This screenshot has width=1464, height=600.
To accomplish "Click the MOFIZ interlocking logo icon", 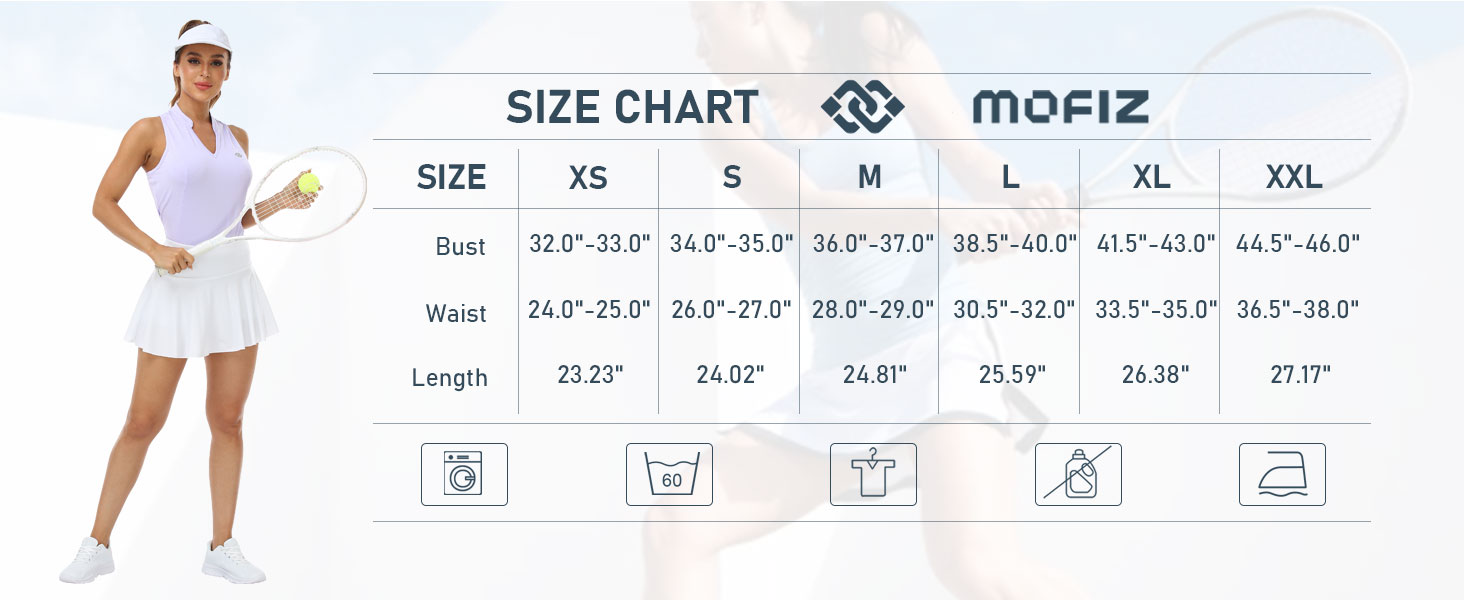I will [x=862, y=106].
